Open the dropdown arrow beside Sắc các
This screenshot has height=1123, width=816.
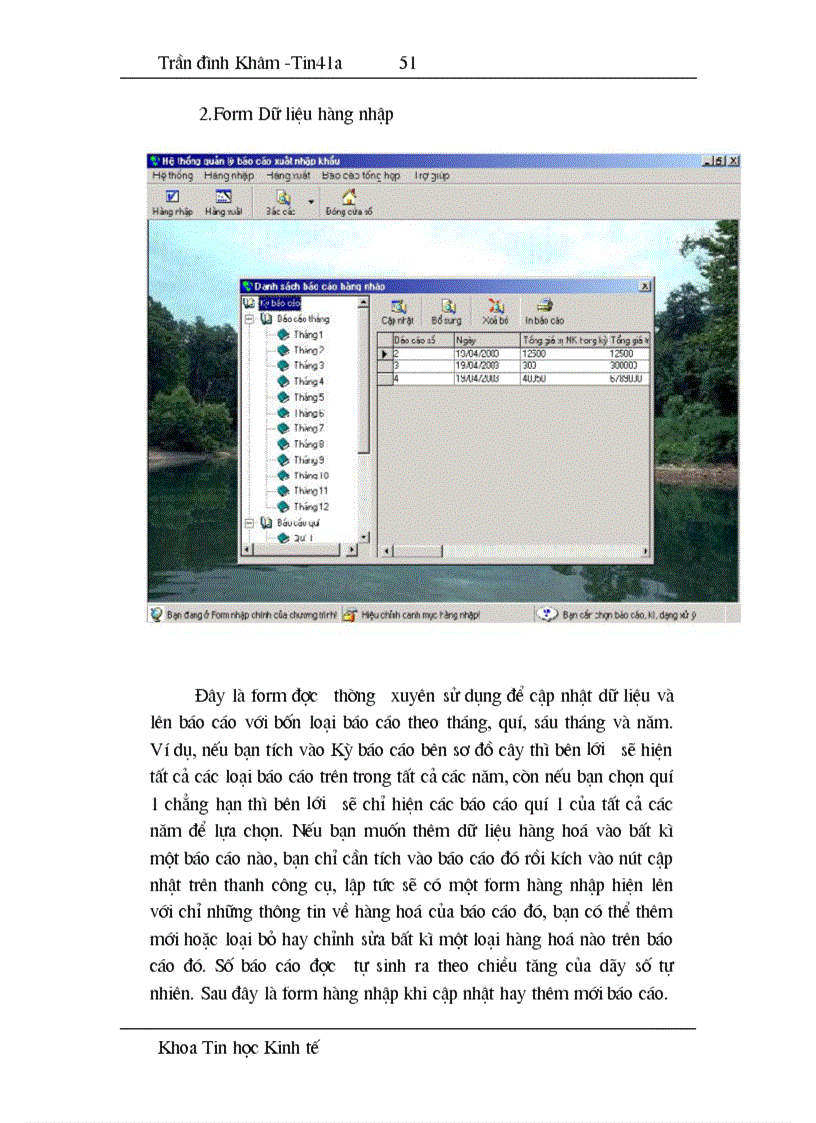click(311, 200)
